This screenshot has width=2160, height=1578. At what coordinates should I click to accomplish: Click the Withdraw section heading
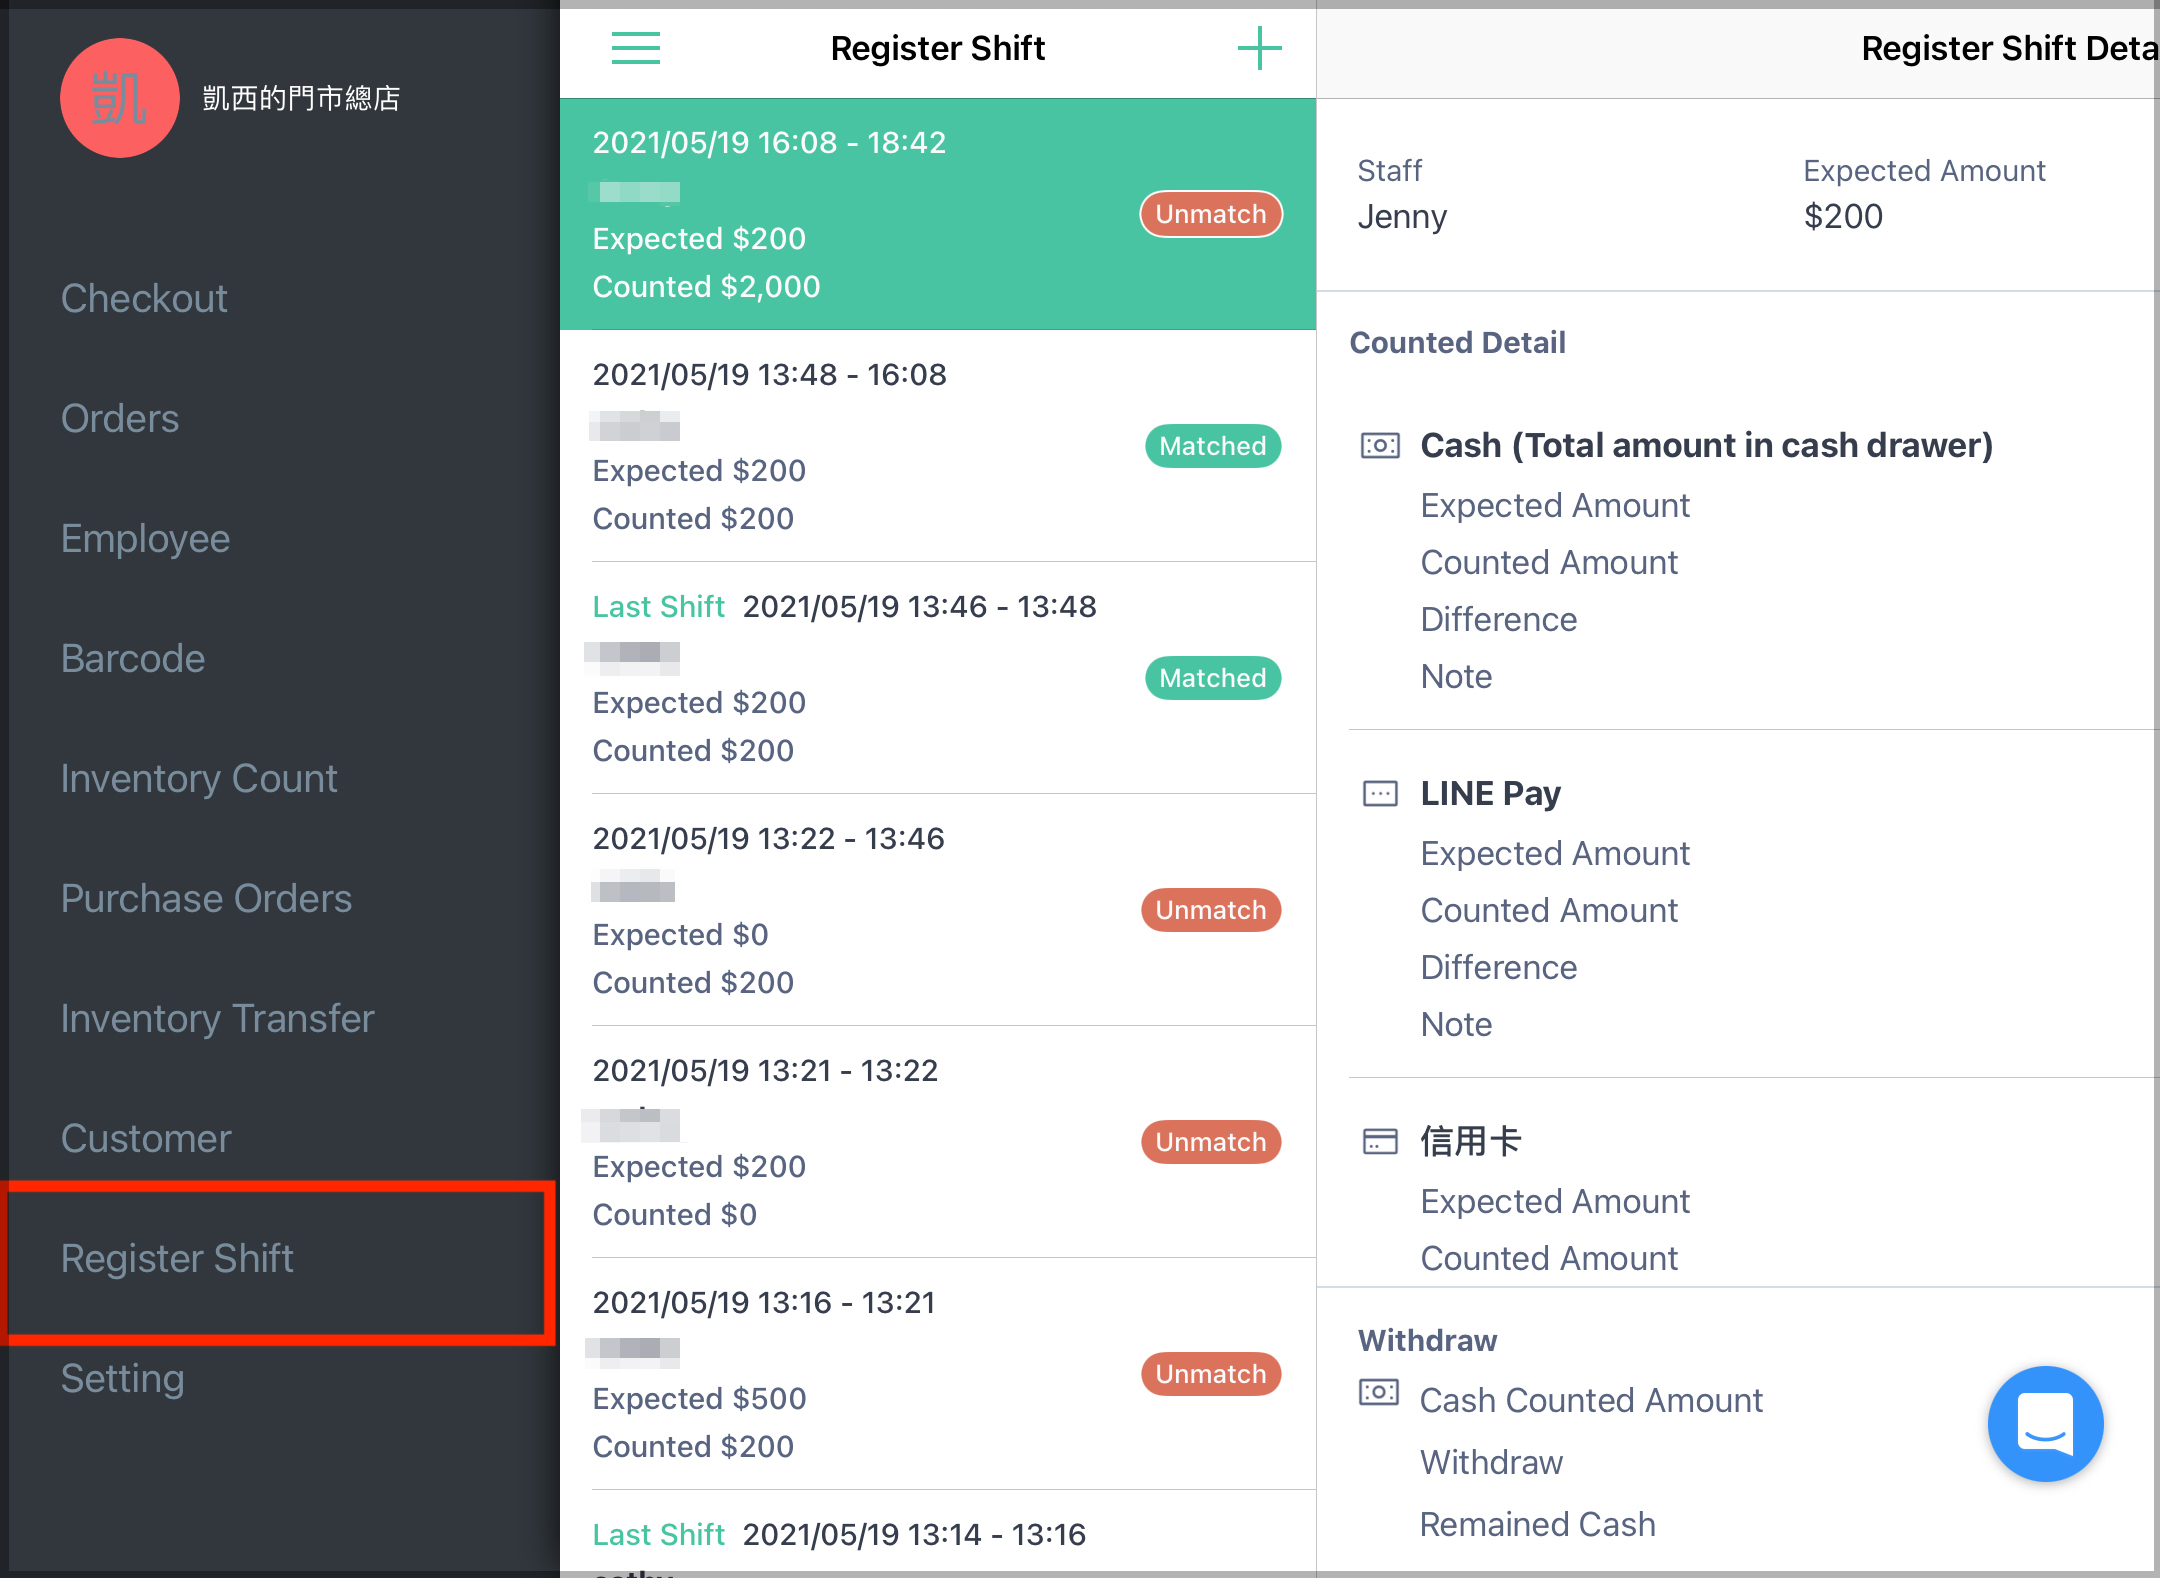point(1427,1341)
